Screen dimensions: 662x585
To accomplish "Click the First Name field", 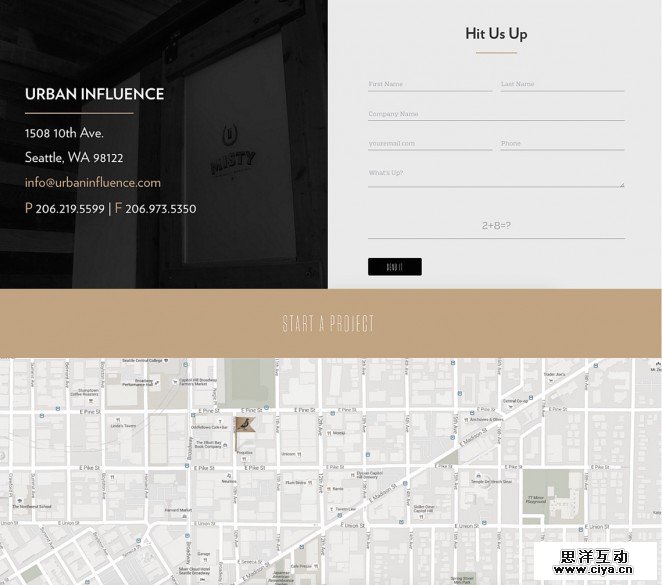I will click(x=429, y=84).
